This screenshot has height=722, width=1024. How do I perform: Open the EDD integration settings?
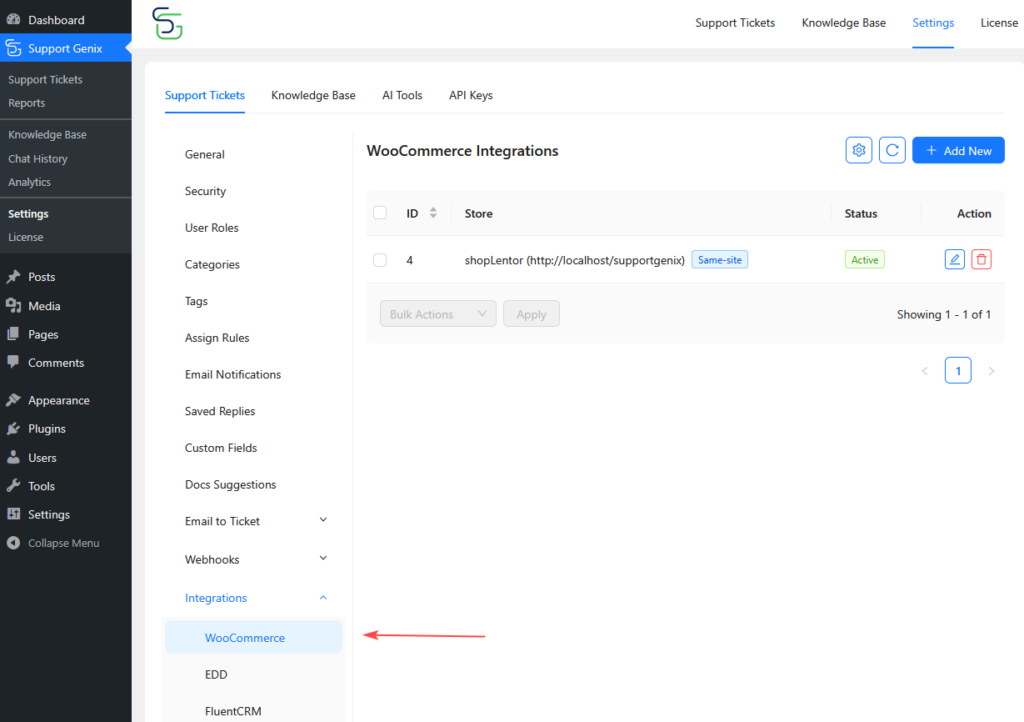tap(216, 675)
